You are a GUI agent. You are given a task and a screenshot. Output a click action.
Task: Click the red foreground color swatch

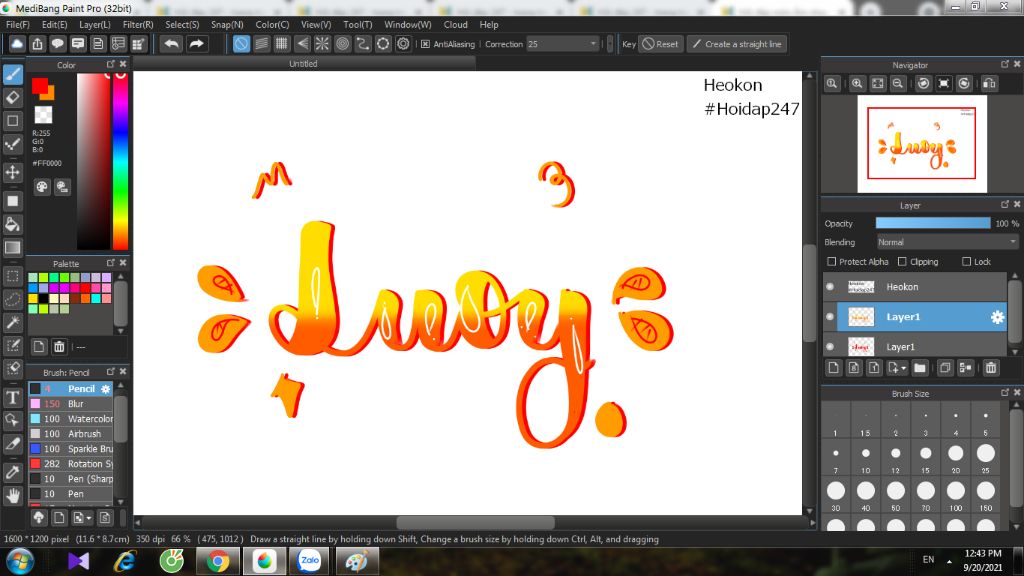[x=40, y=86]
